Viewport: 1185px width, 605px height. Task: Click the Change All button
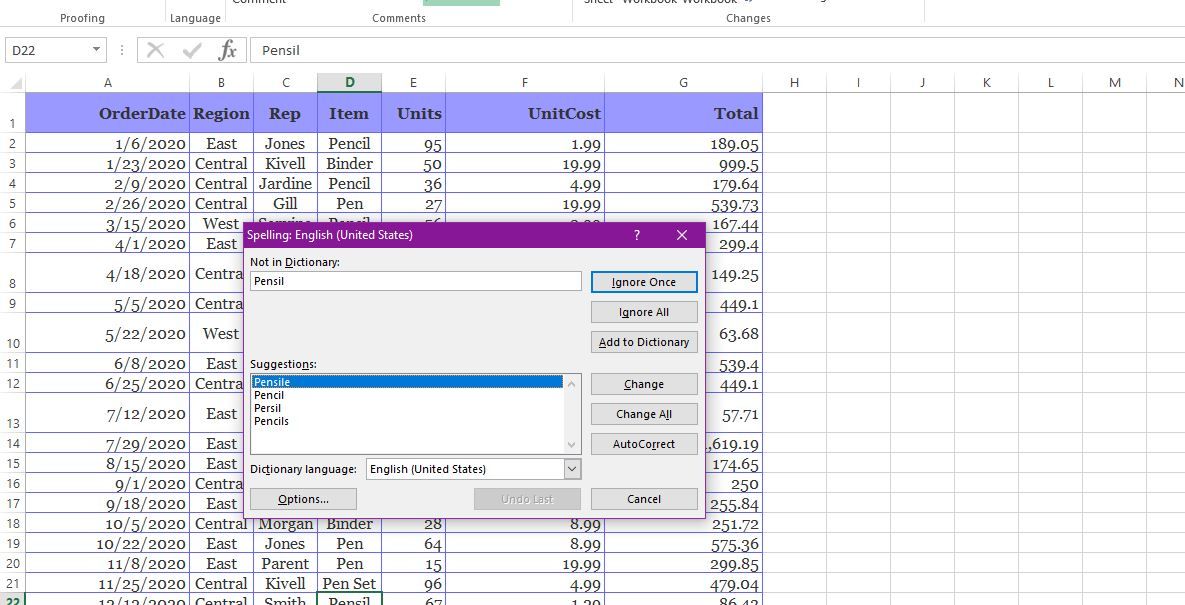tap(644, 414)
